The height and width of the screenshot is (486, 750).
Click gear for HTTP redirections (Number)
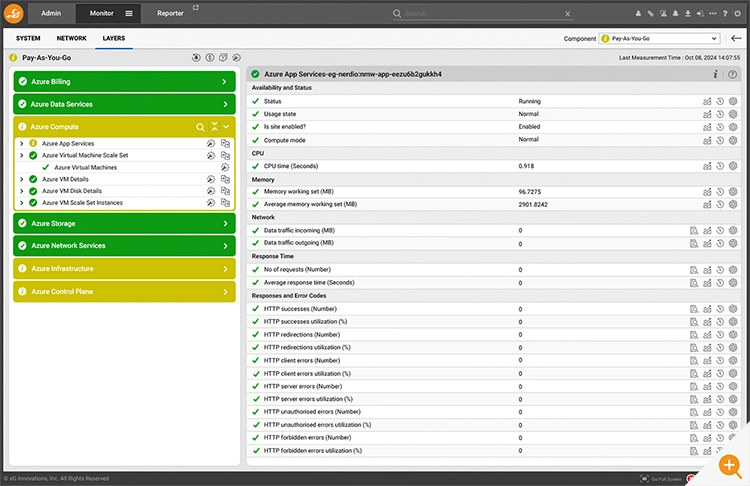pyautogui.click(x=733, y=335)
